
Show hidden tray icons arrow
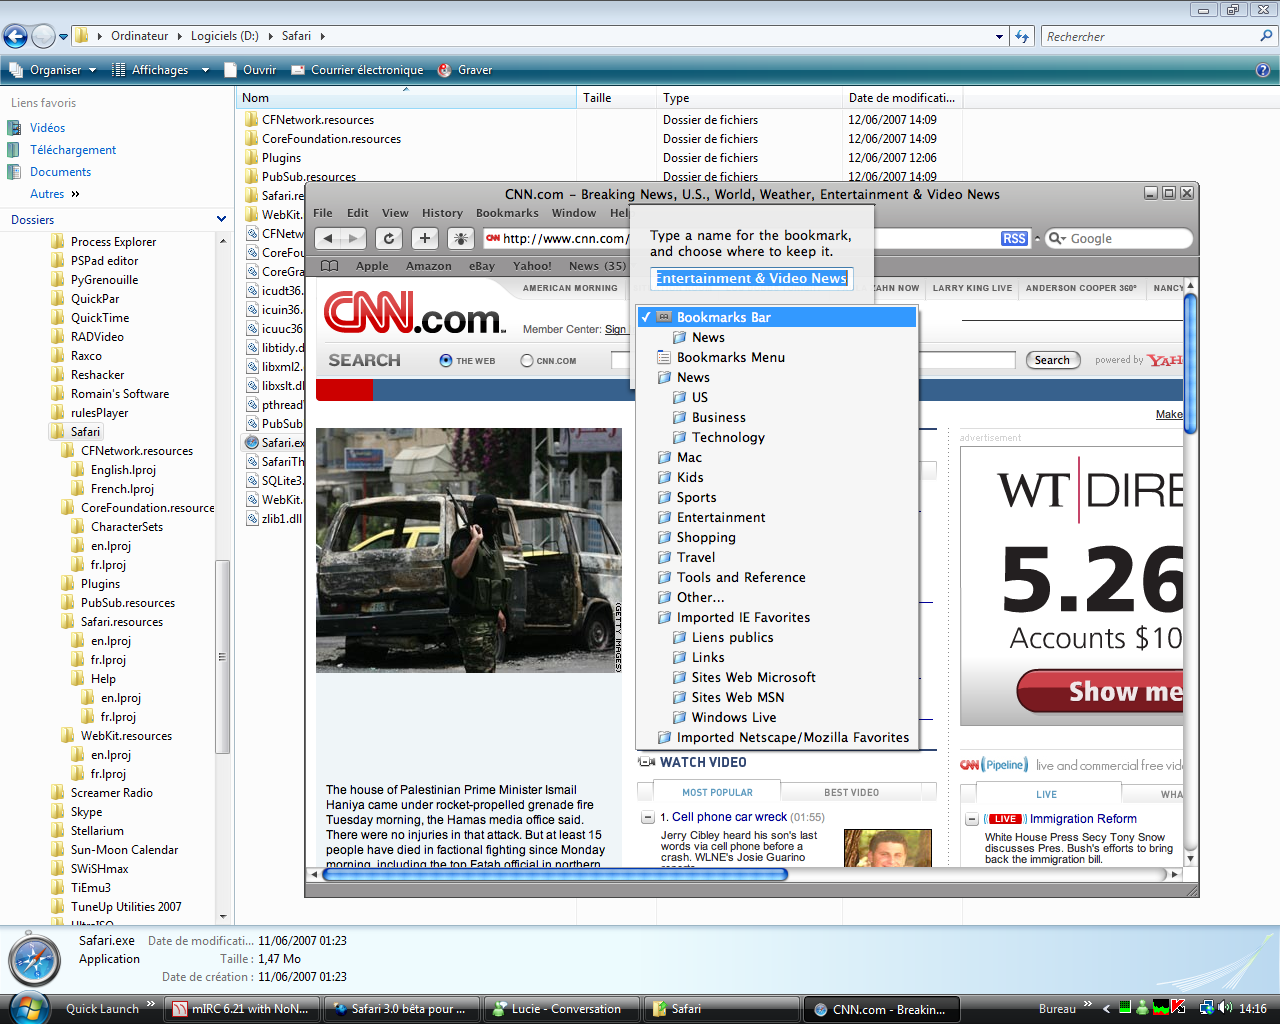click(1106, 1008)
